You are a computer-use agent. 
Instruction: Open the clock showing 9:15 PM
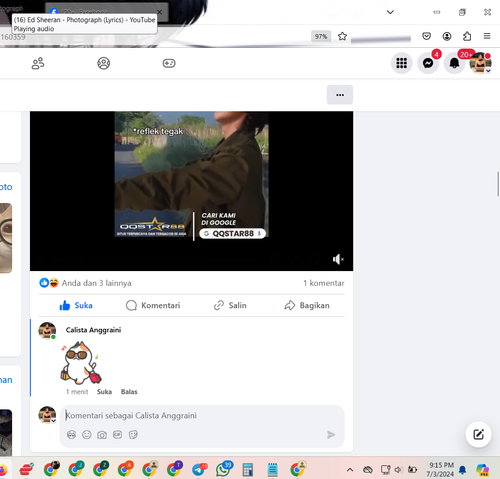pyautogui.click(x=441, y=469)
